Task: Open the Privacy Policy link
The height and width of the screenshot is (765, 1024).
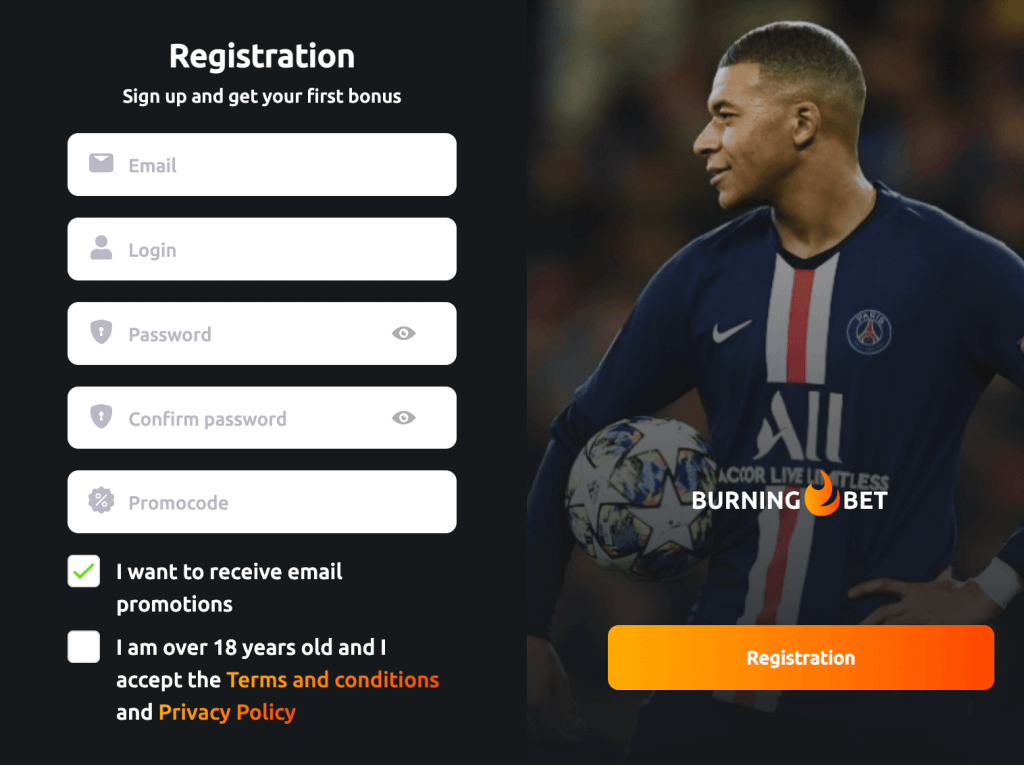Action: point(227,712)
